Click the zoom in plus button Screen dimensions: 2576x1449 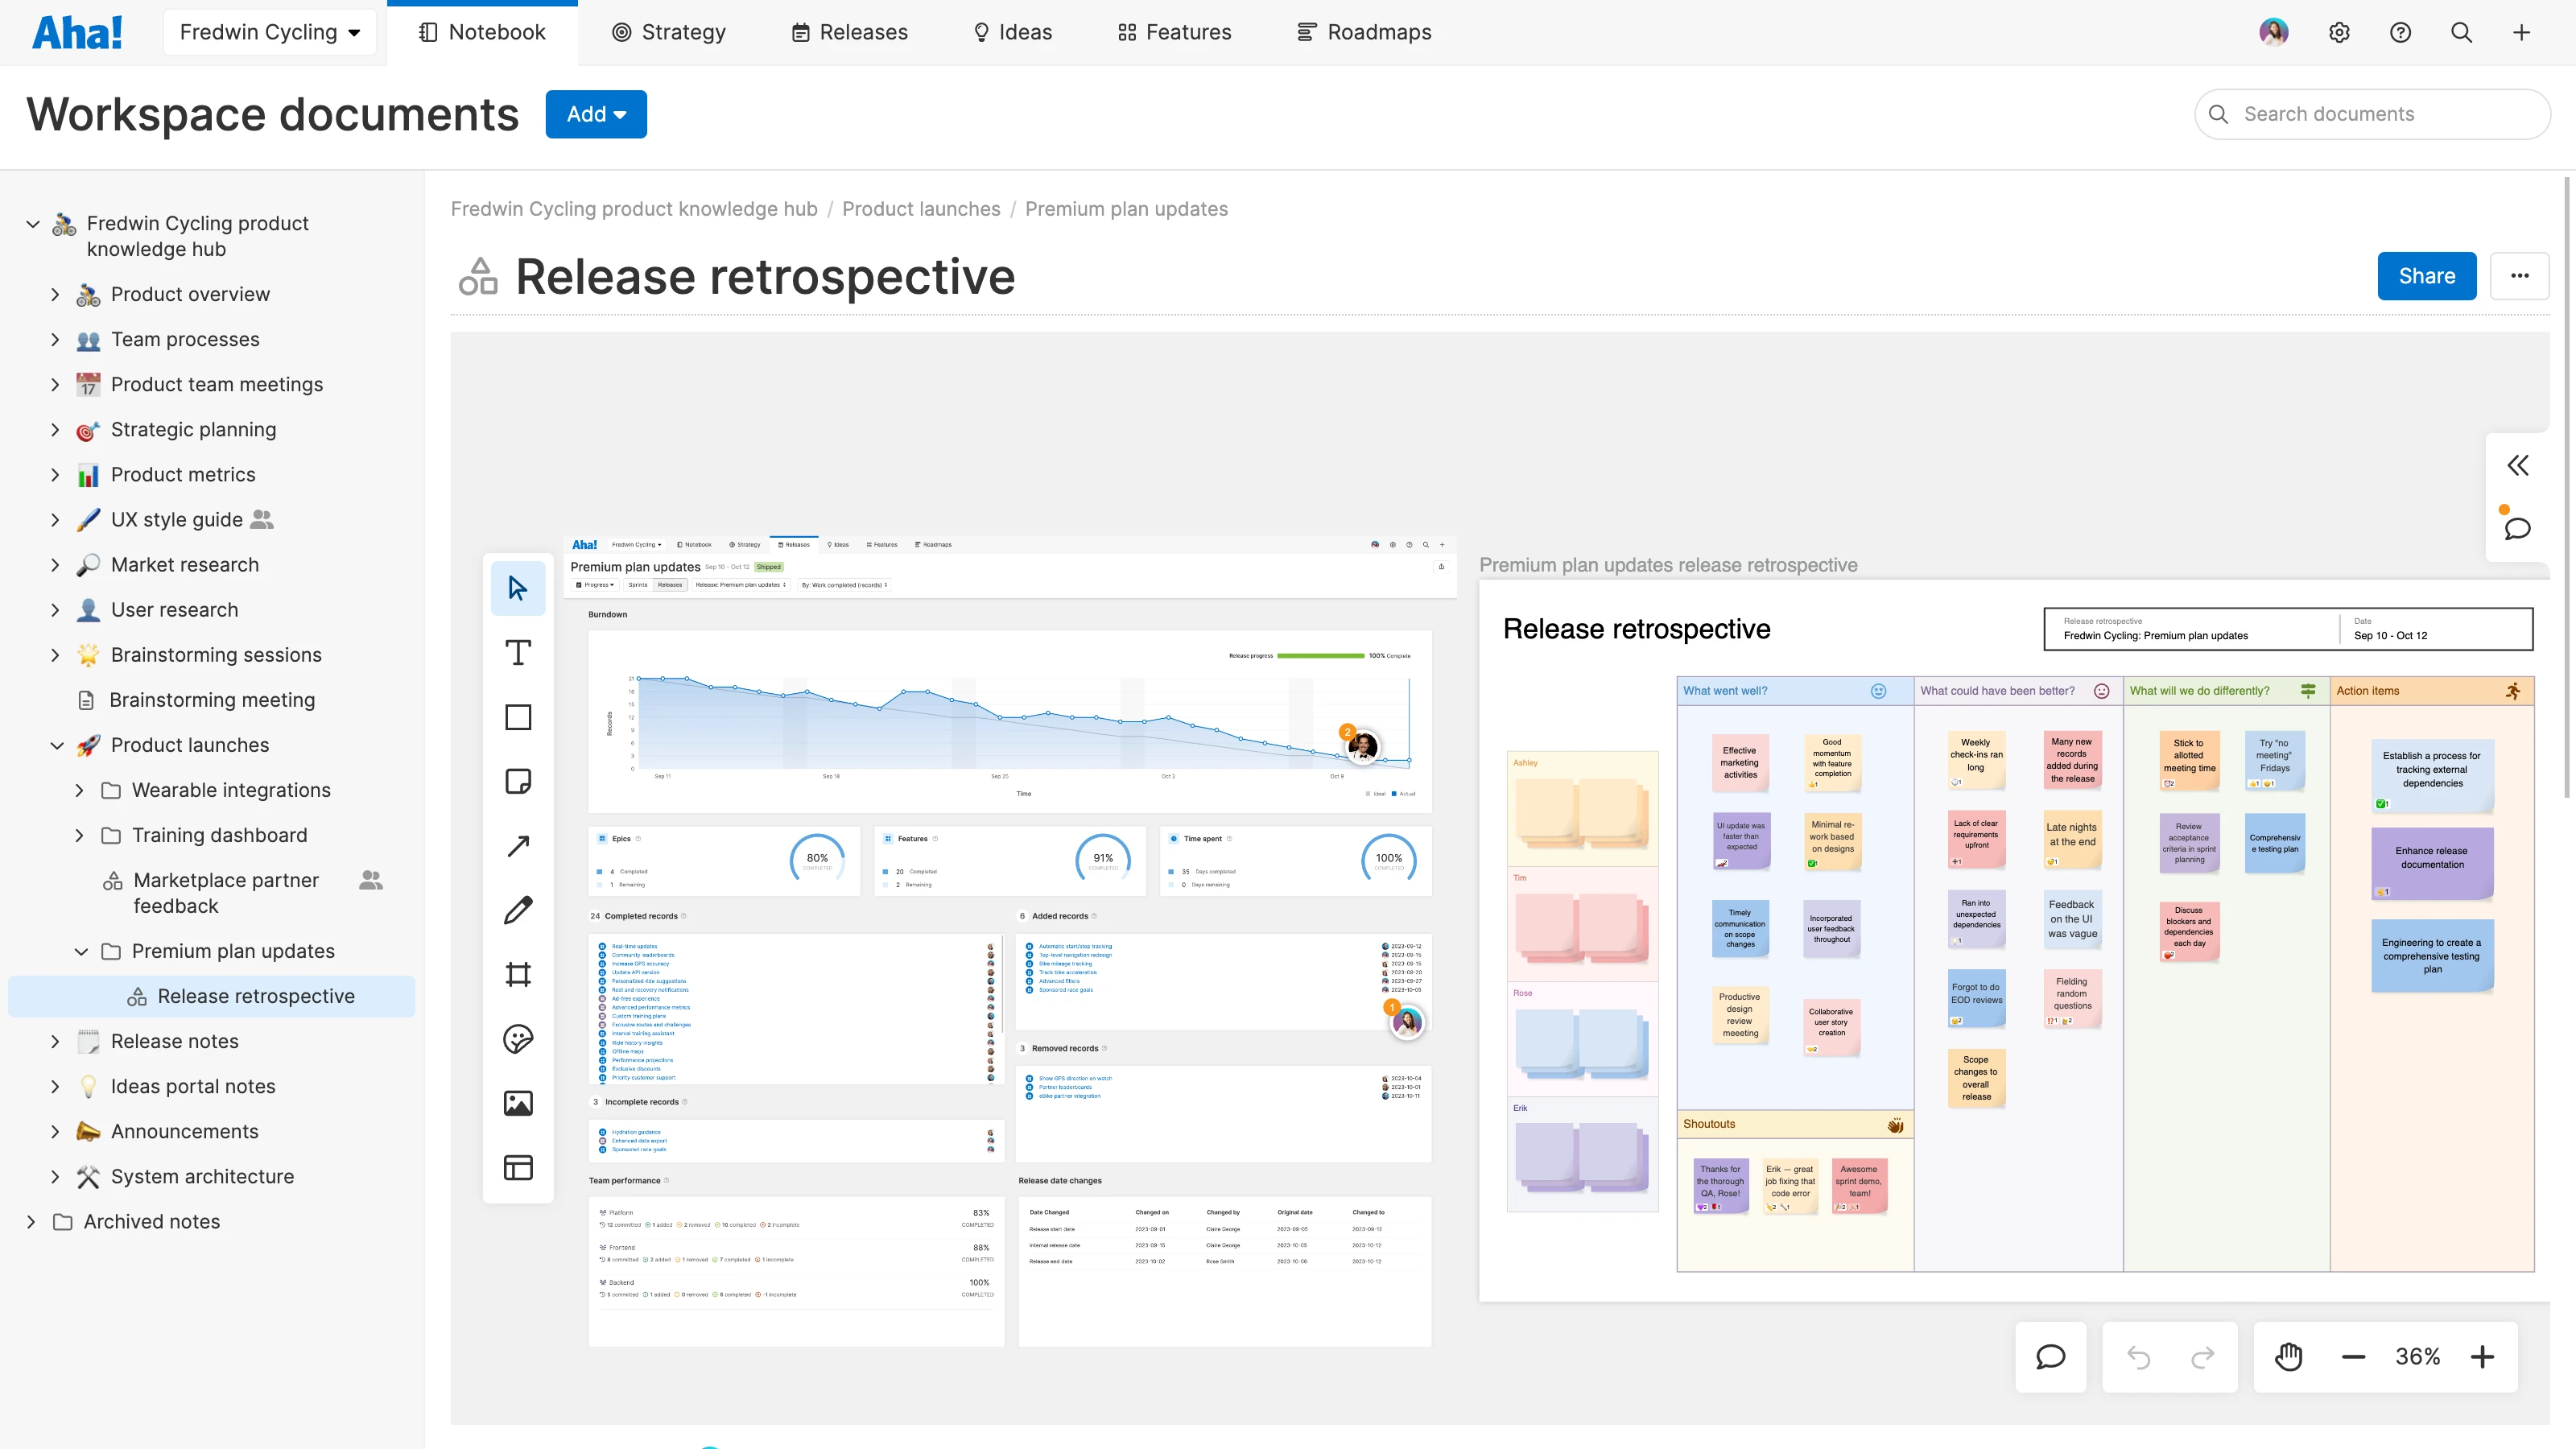(2482, 1357)
